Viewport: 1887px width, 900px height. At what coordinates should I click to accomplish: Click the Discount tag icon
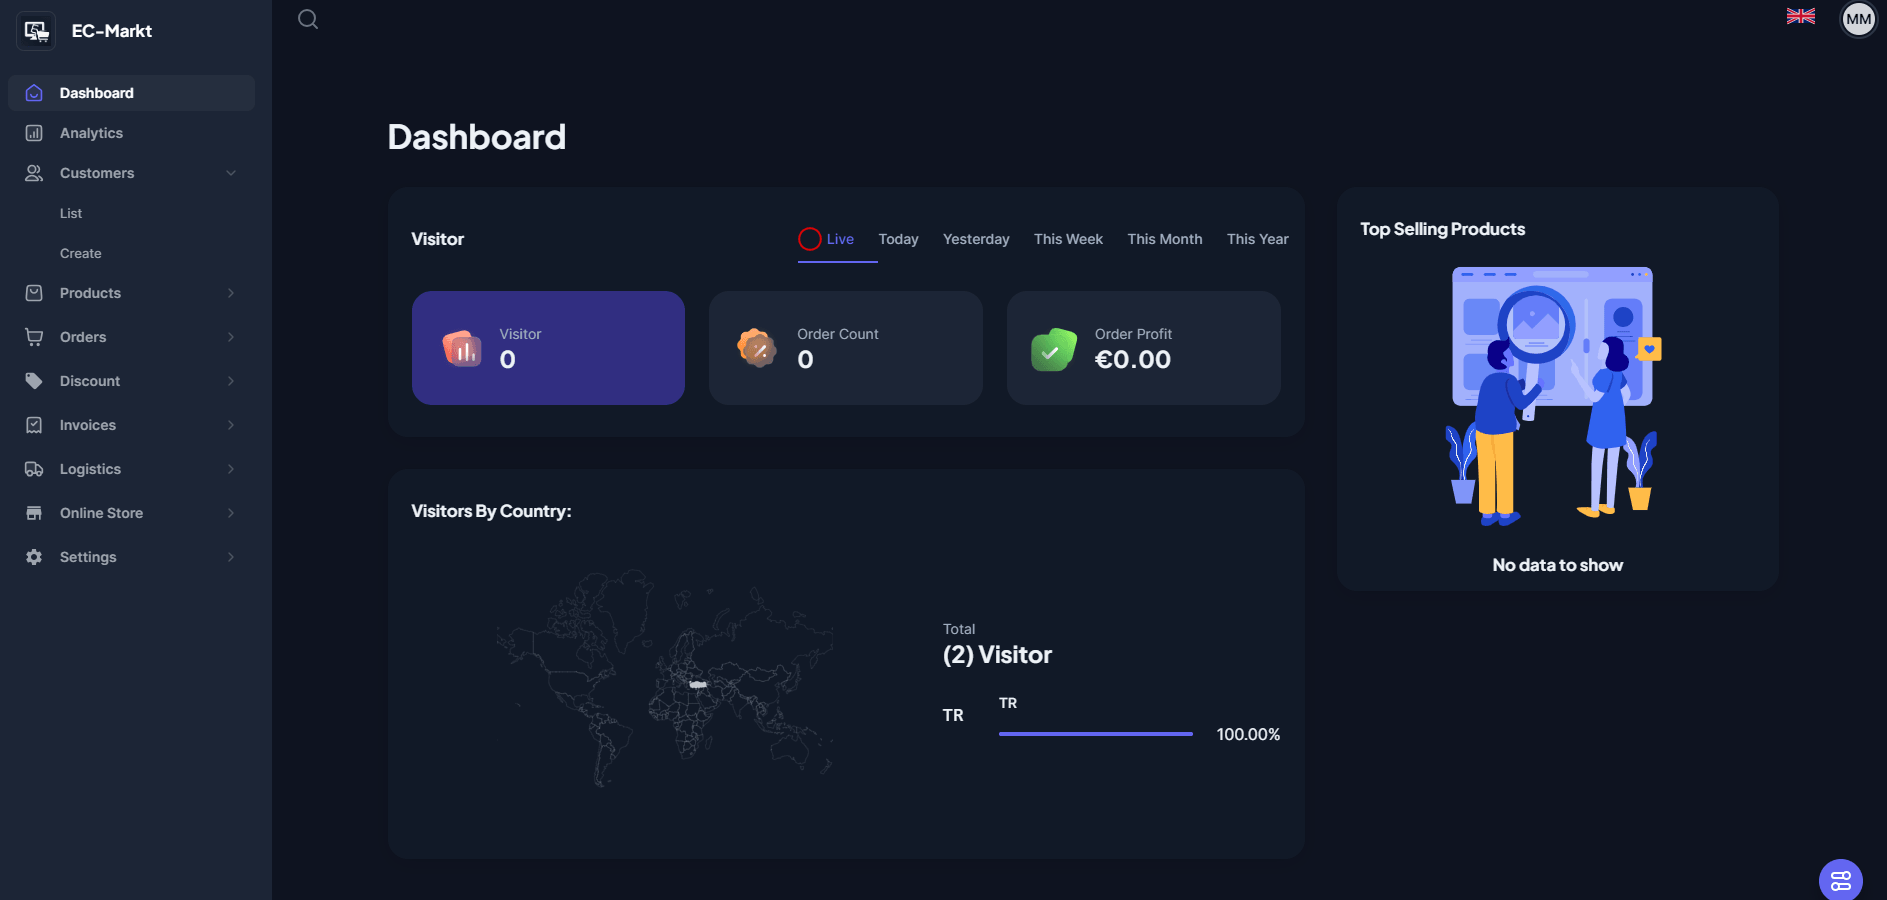[34, 381]
